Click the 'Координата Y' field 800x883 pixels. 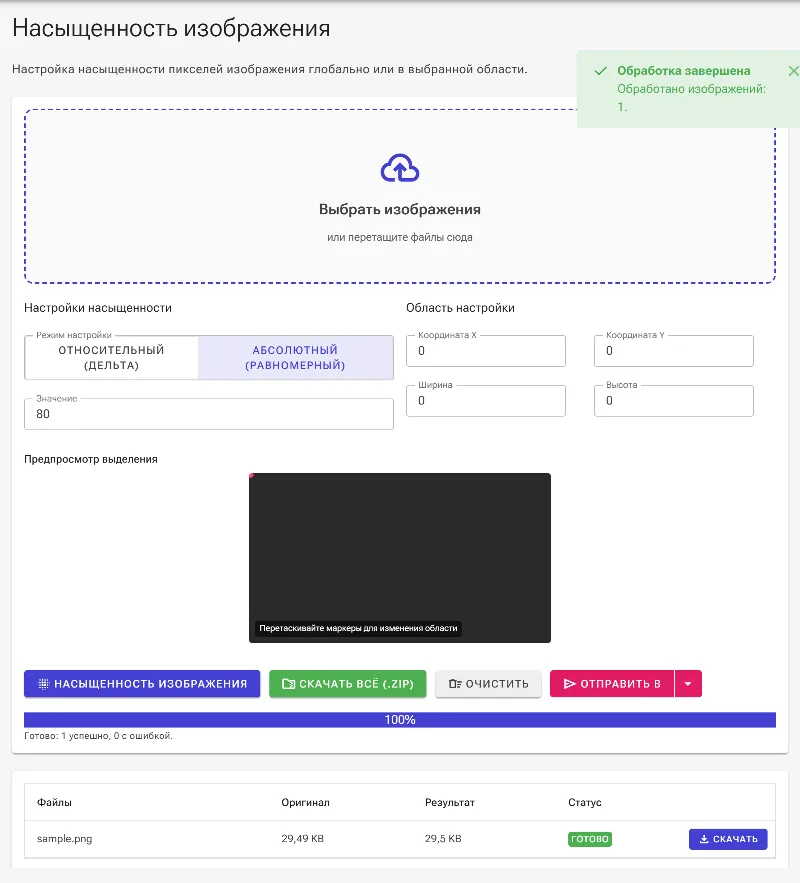[673, 351]
